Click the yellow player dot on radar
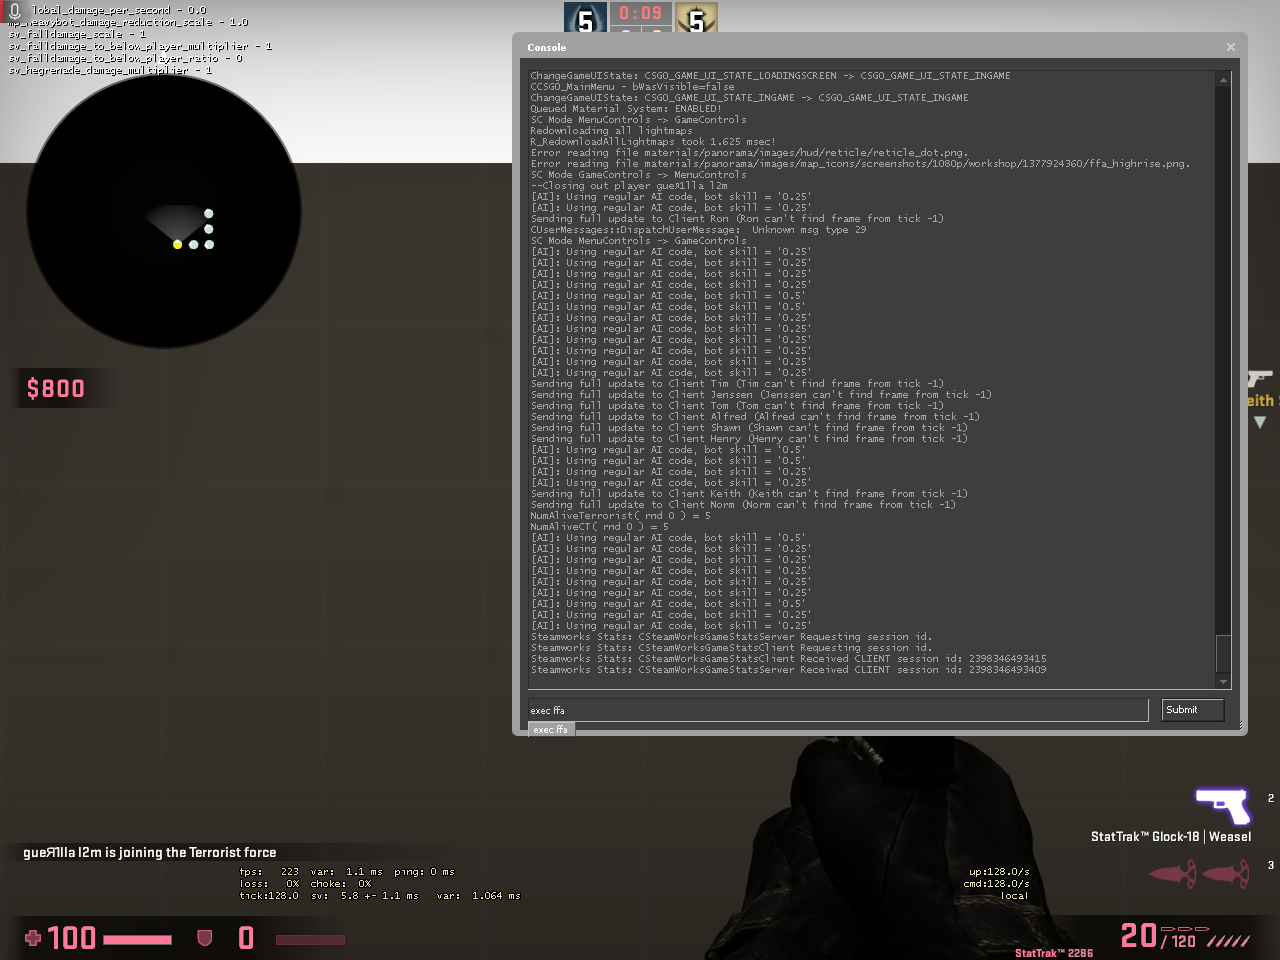This screenshot has width=1280, height=960. [177, 245]
